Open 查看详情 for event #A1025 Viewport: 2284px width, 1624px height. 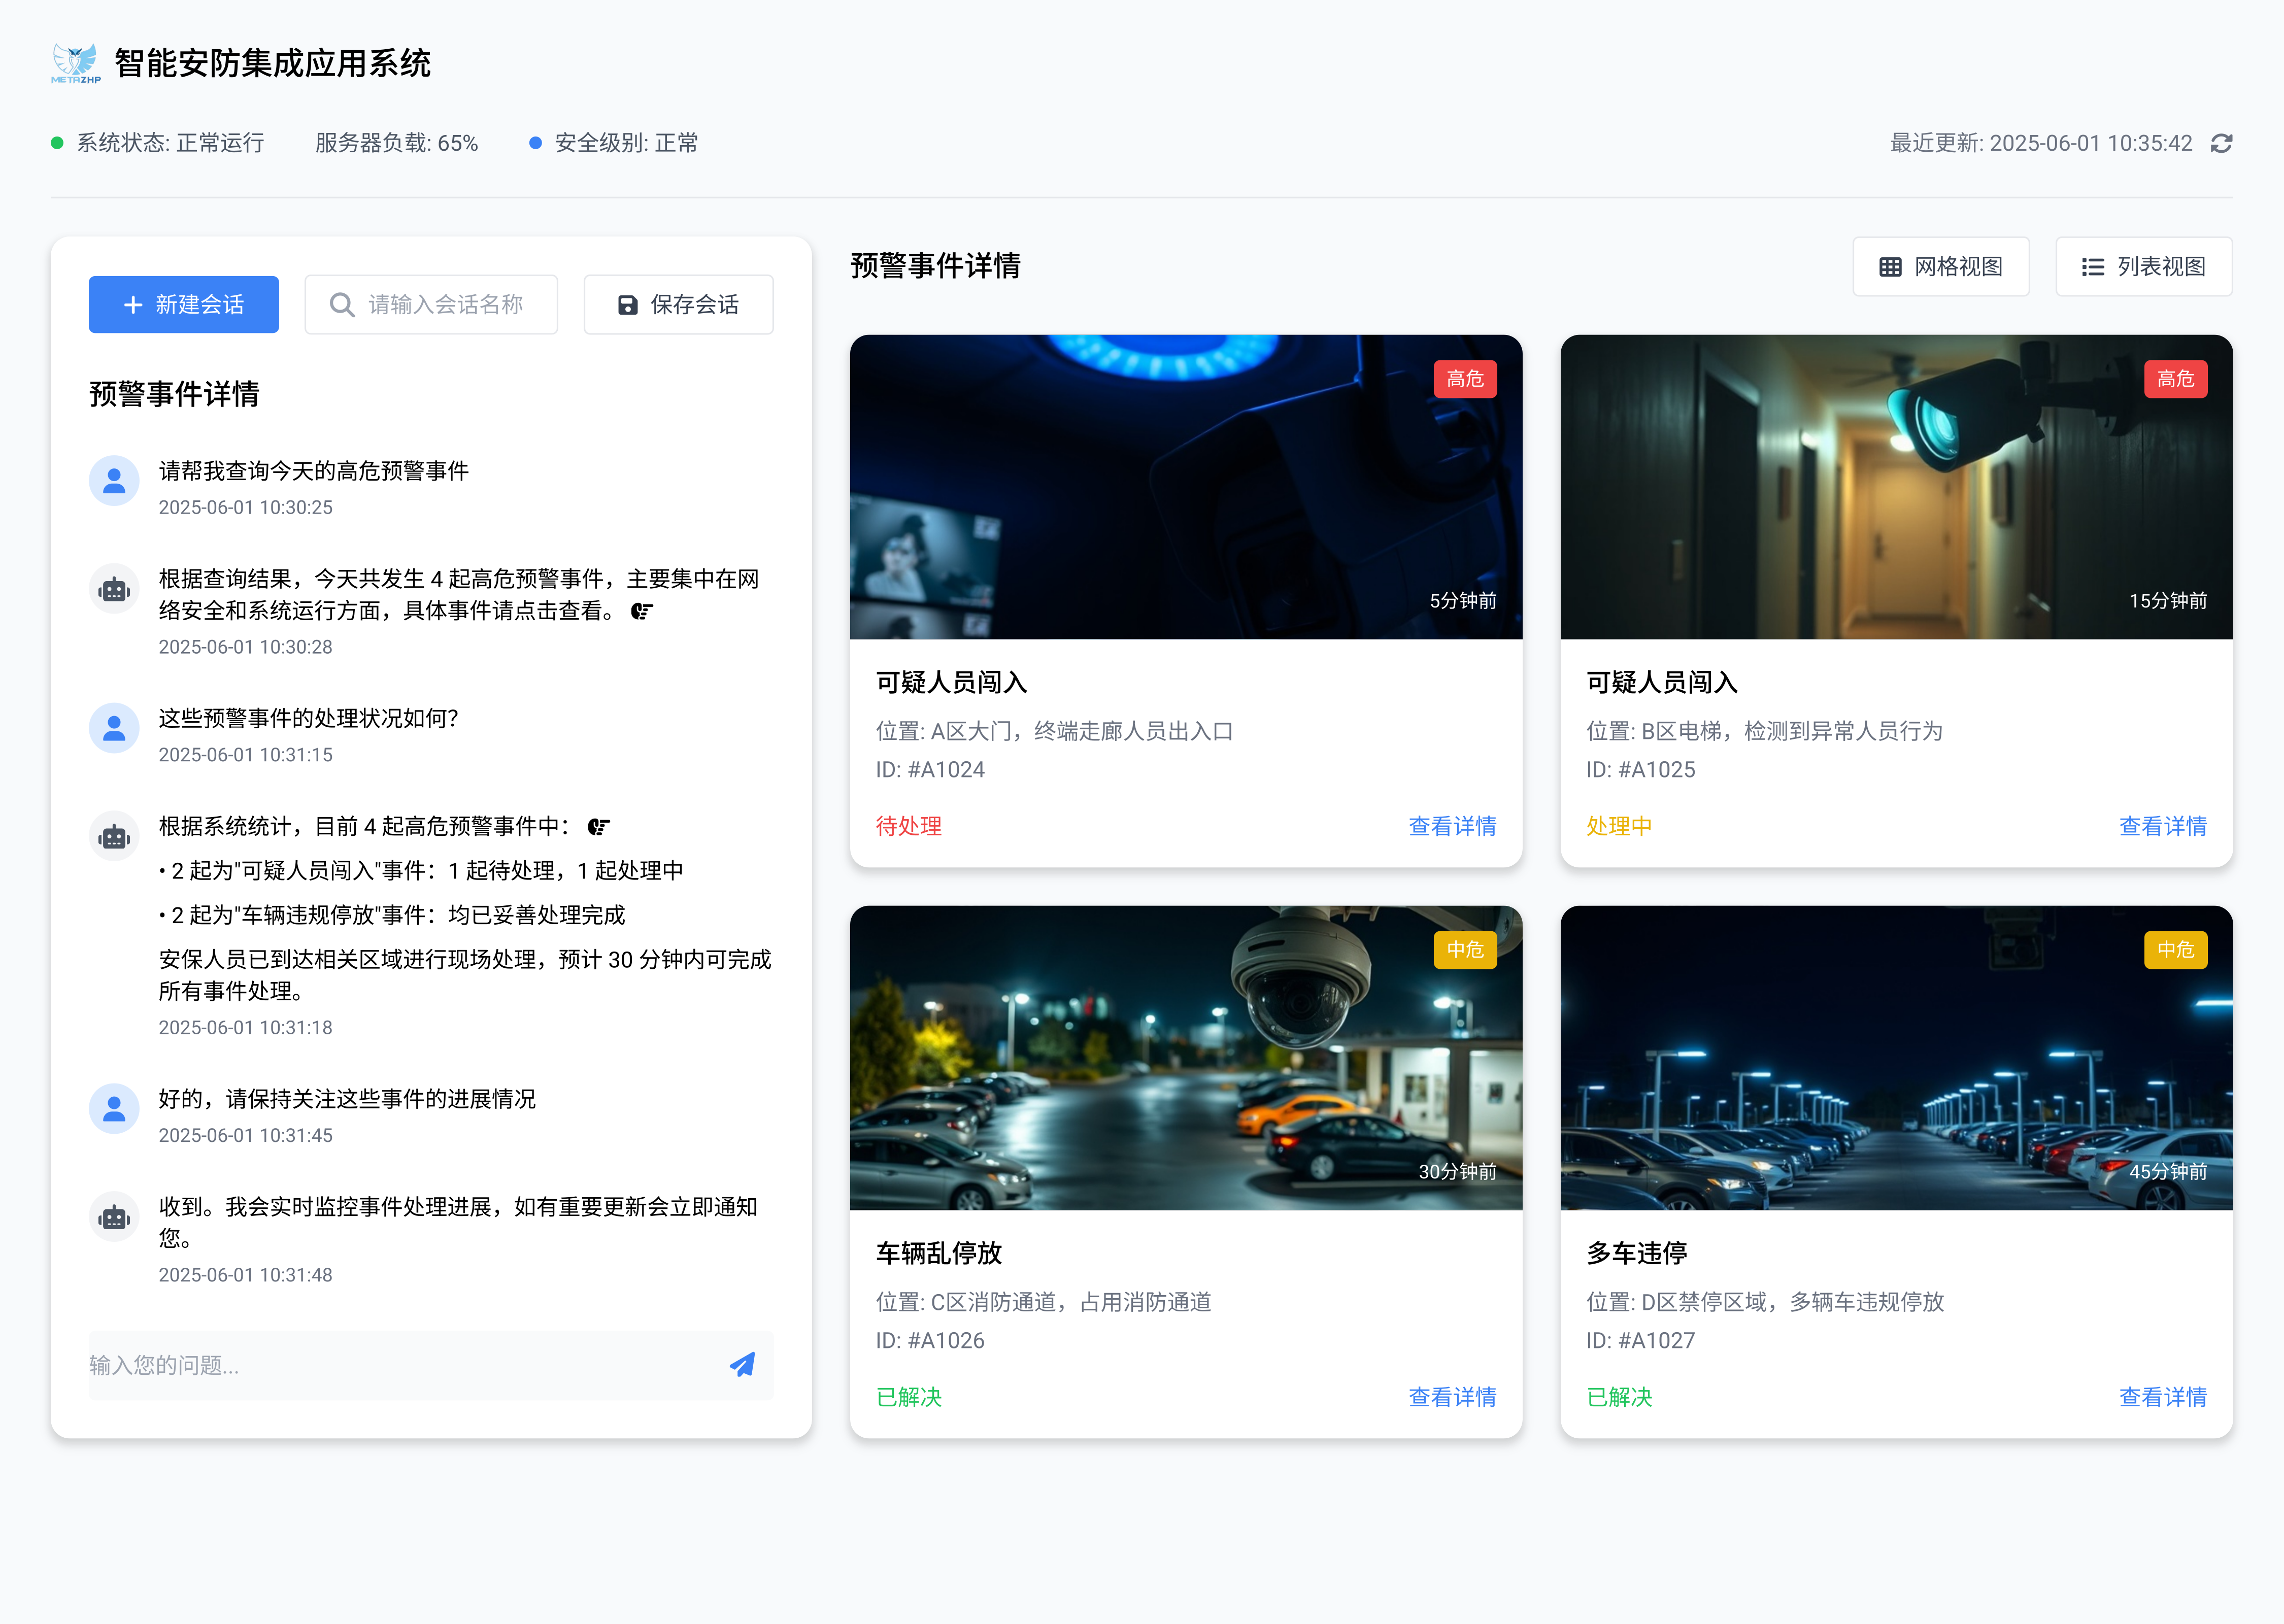click(x=2162, y=826)
